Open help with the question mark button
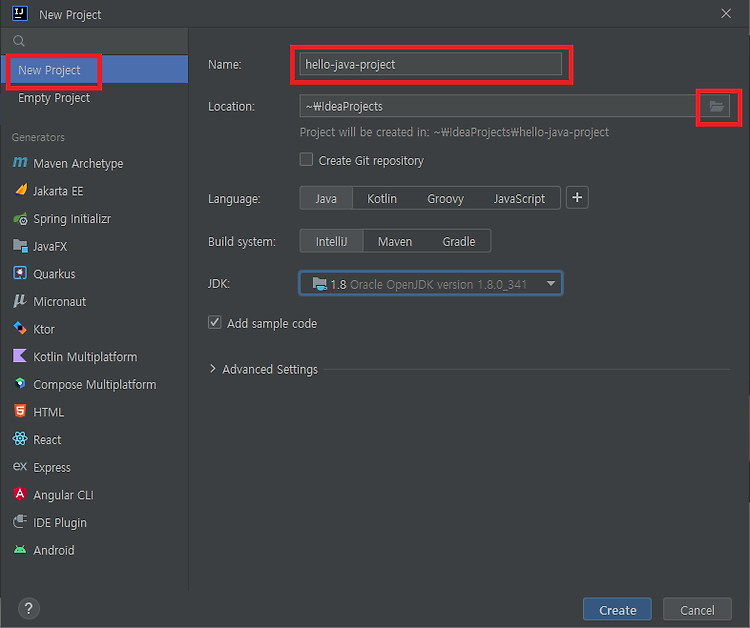Viewport: 750px width, 628px height. tap(29, 608)
